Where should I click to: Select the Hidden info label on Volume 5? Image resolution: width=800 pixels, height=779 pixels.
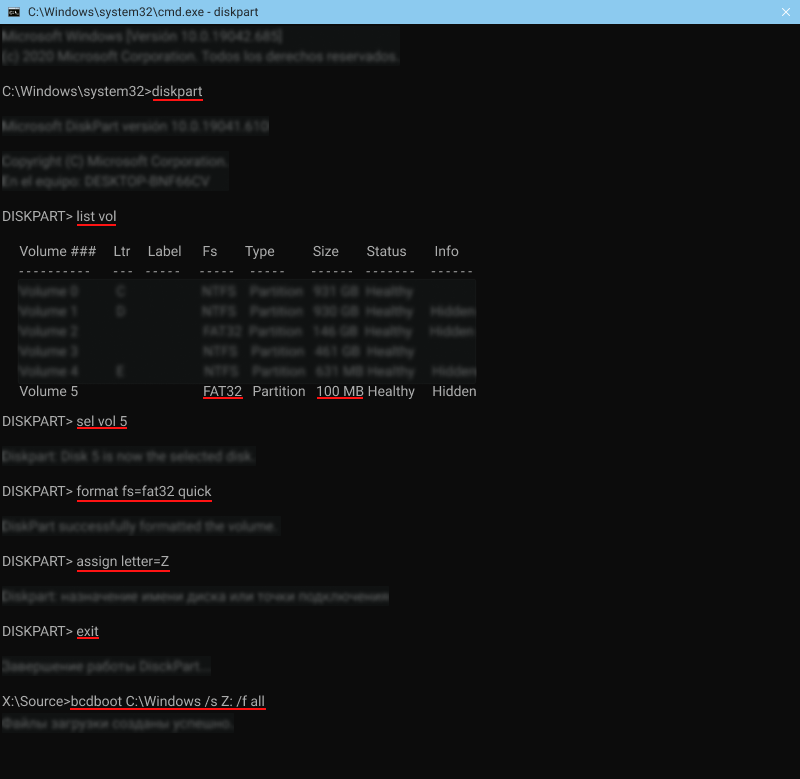point(454,391)
